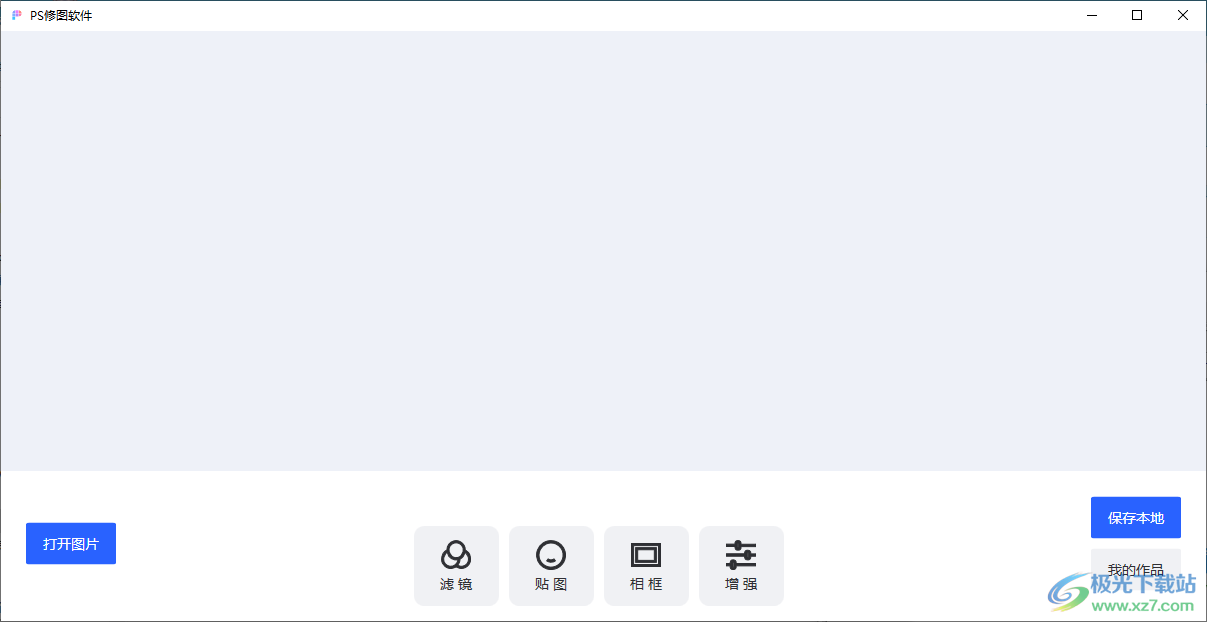Click the 贴图 text label
This screenshot has height=622, width=1207.
pyautogui.click(x=551, y=584)
